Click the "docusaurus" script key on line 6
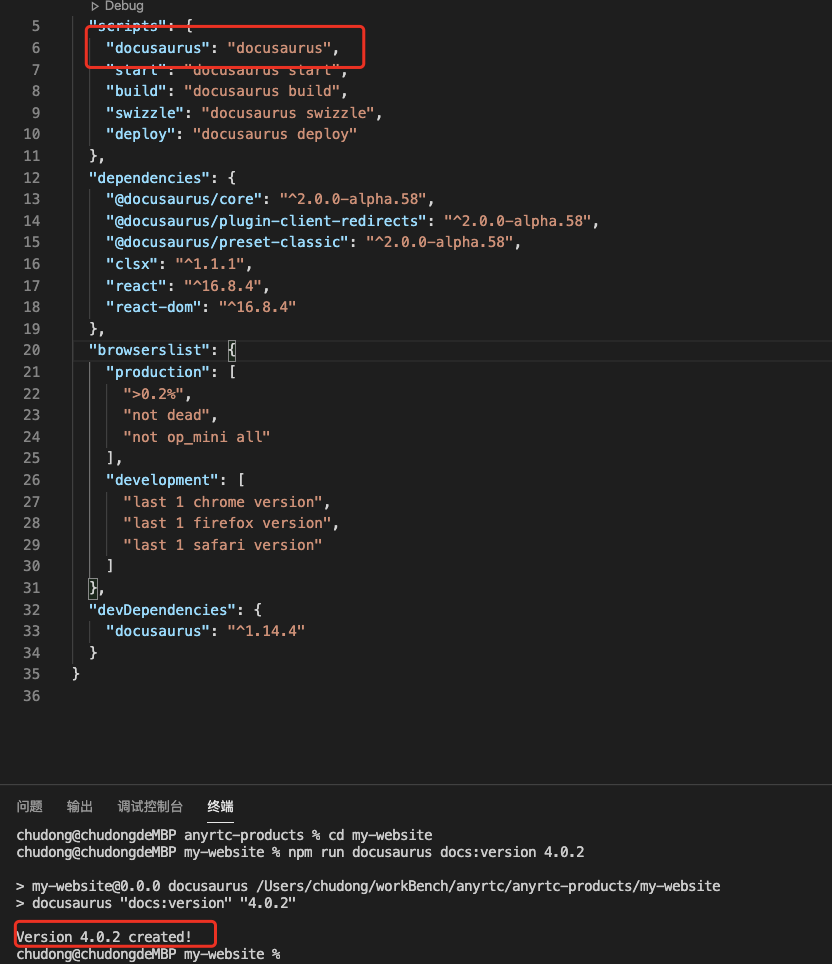This screenshot has height=964, width=832. tap(157, 48)
